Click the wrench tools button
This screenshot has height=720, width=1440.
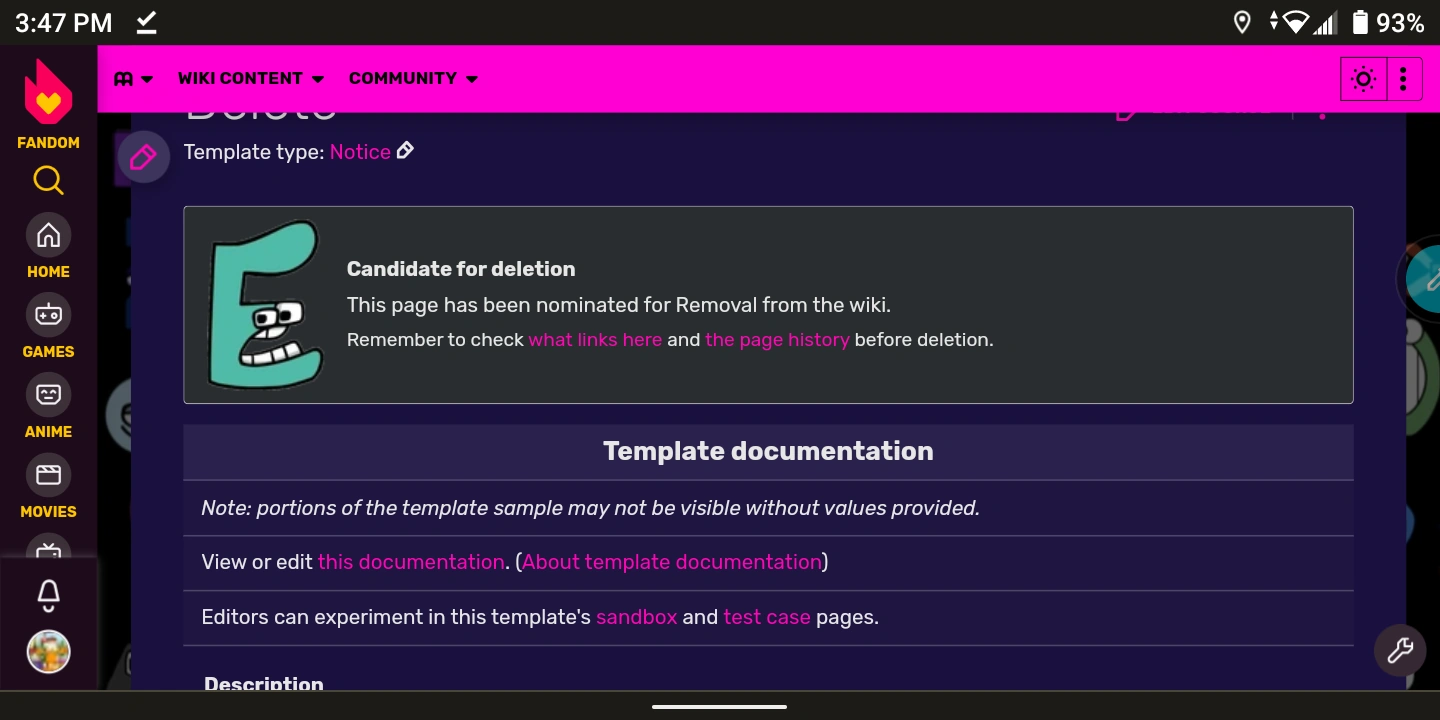(1400, 651)
